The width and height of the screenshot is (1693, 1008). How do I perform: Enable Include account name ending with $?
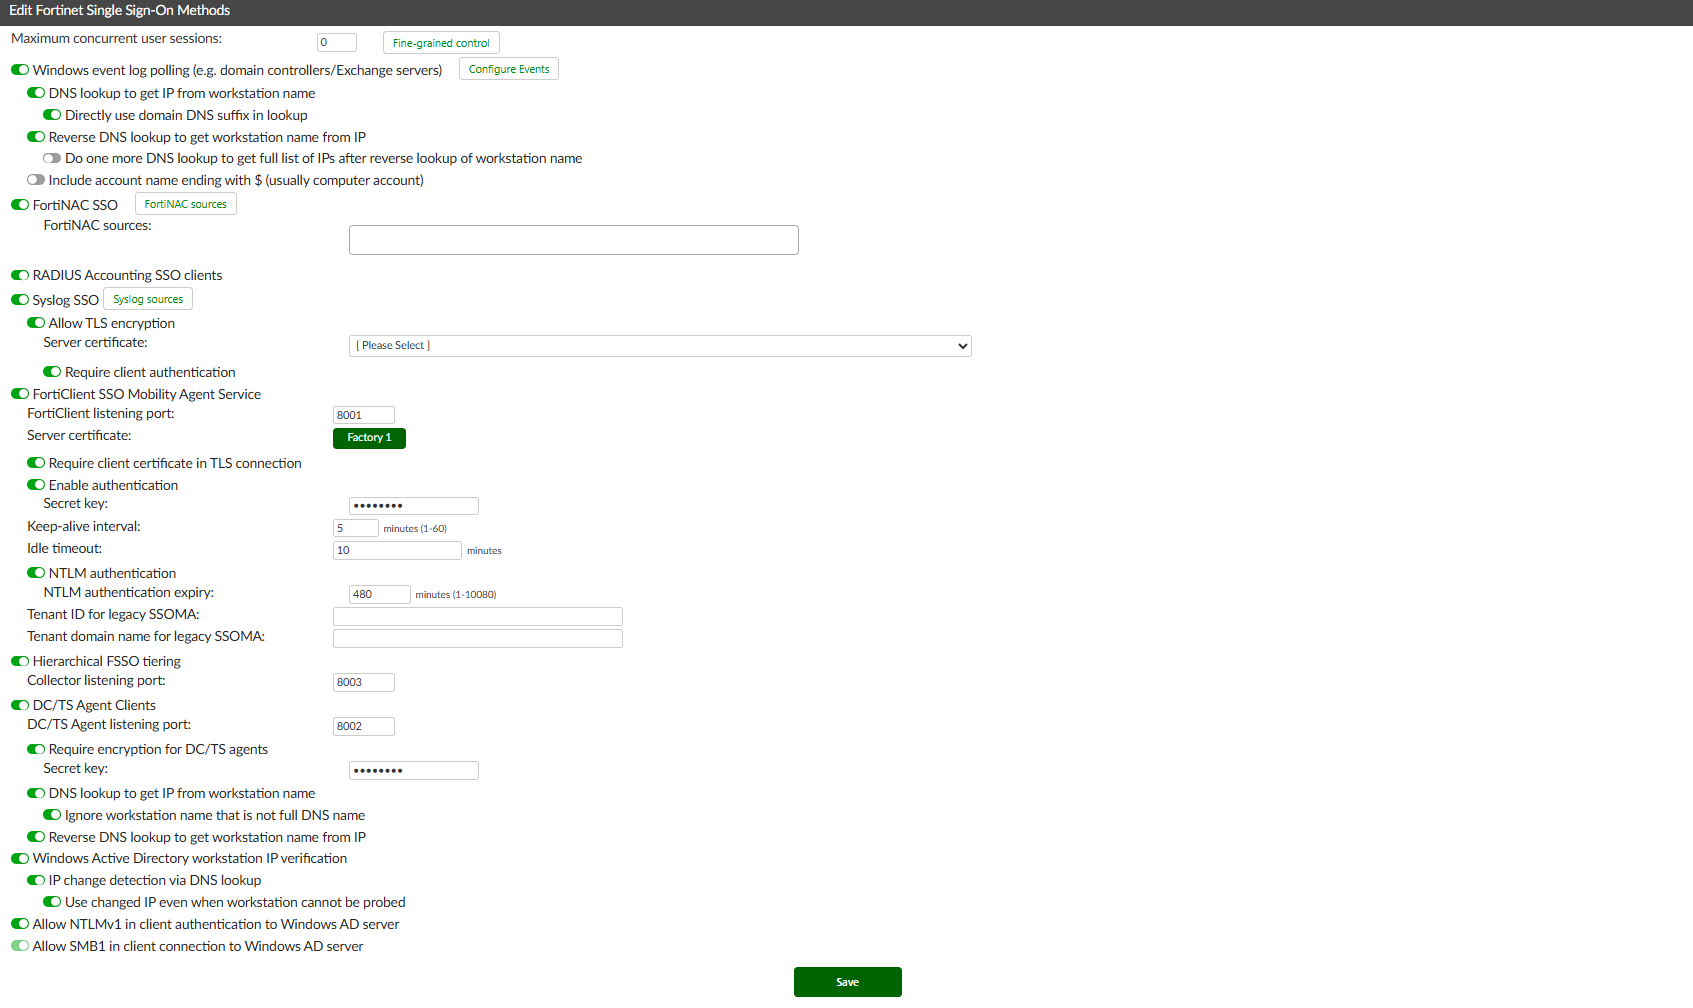pos(36,180)
